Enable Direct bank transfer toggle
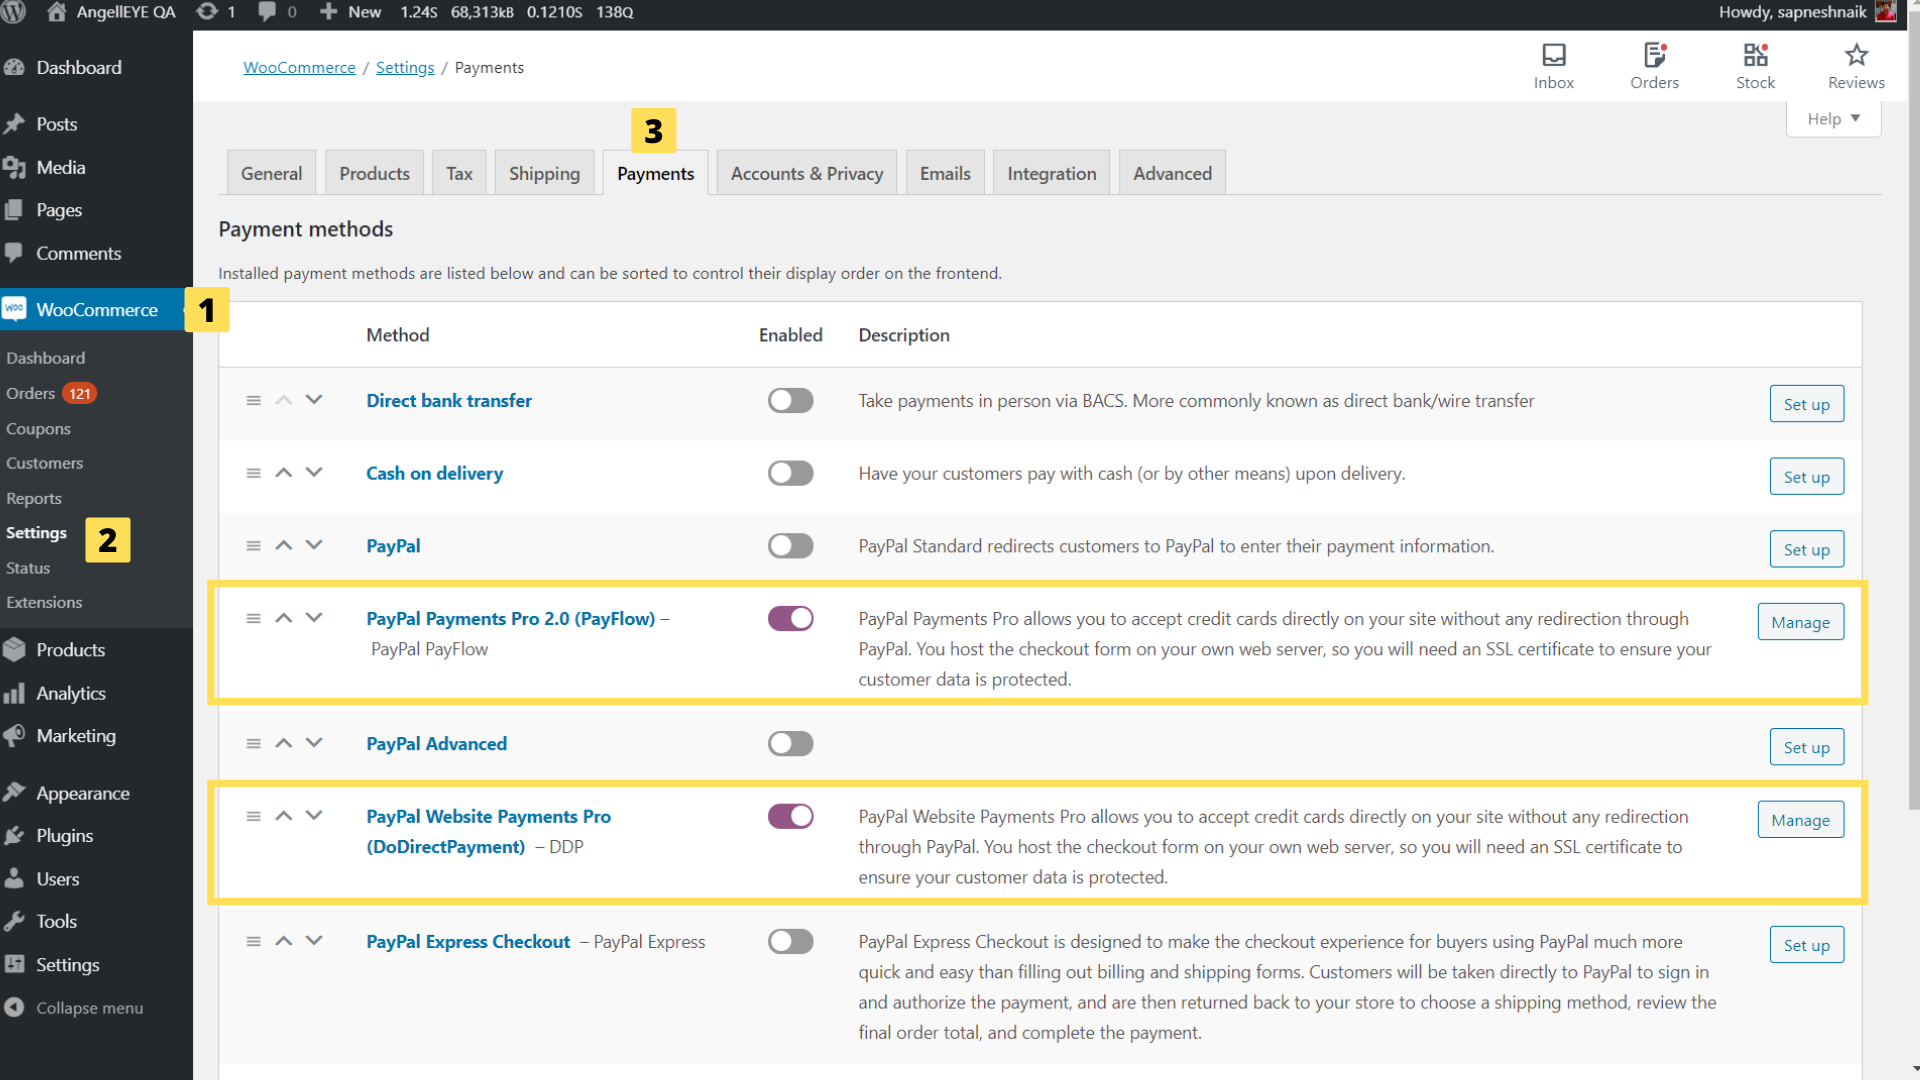Viewport: 1920px width, 1080px height. [790, 400]
